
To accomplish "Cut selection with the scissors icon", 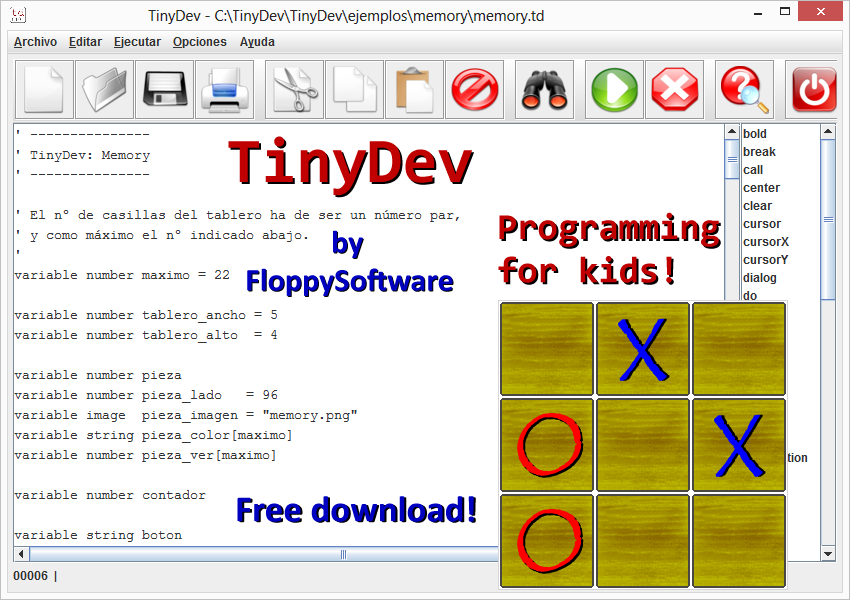I will click(x=294, y=89).
